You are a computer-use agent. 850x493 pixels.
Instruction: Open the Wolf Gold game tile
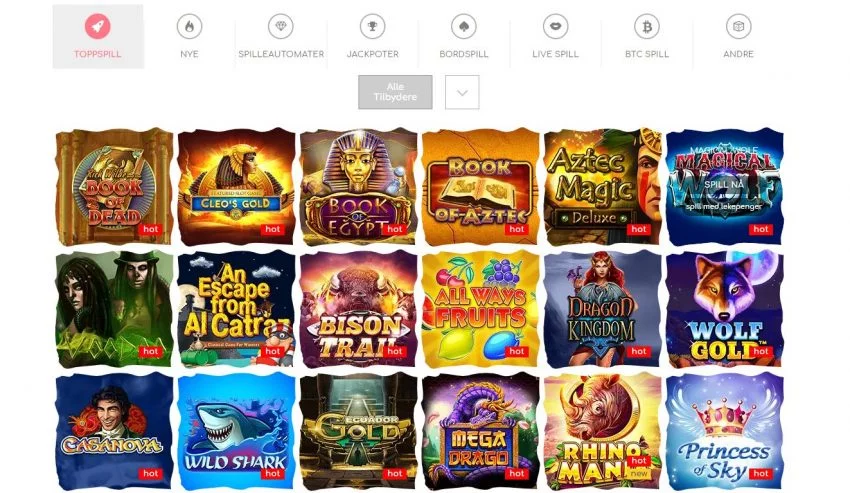(725, 309)
